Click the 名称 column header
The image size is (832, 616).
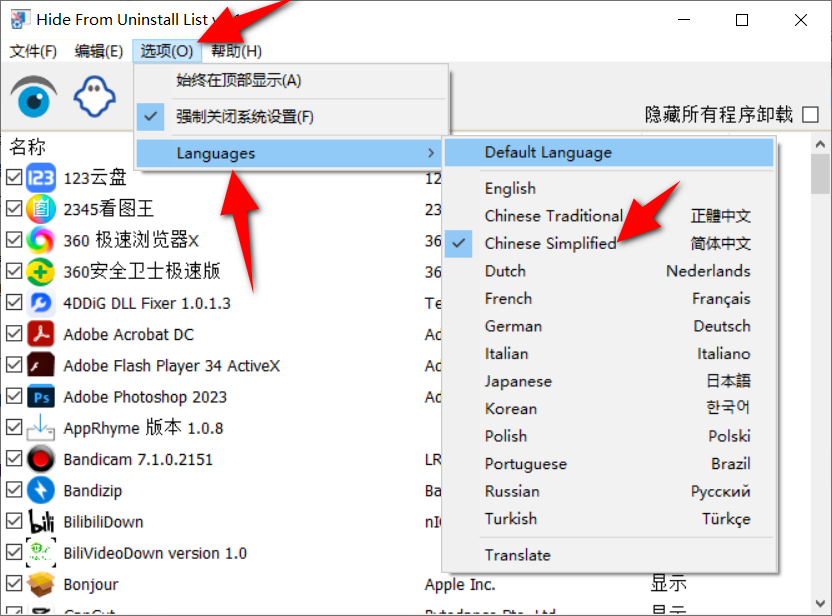pyautogui.click(x=28, y=146)
